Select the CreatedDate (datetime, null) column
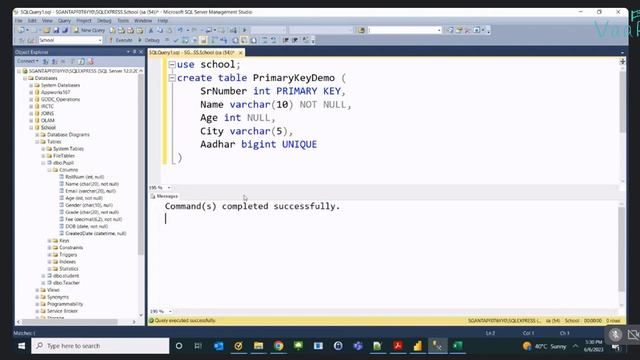 click(x=96, y=233)
